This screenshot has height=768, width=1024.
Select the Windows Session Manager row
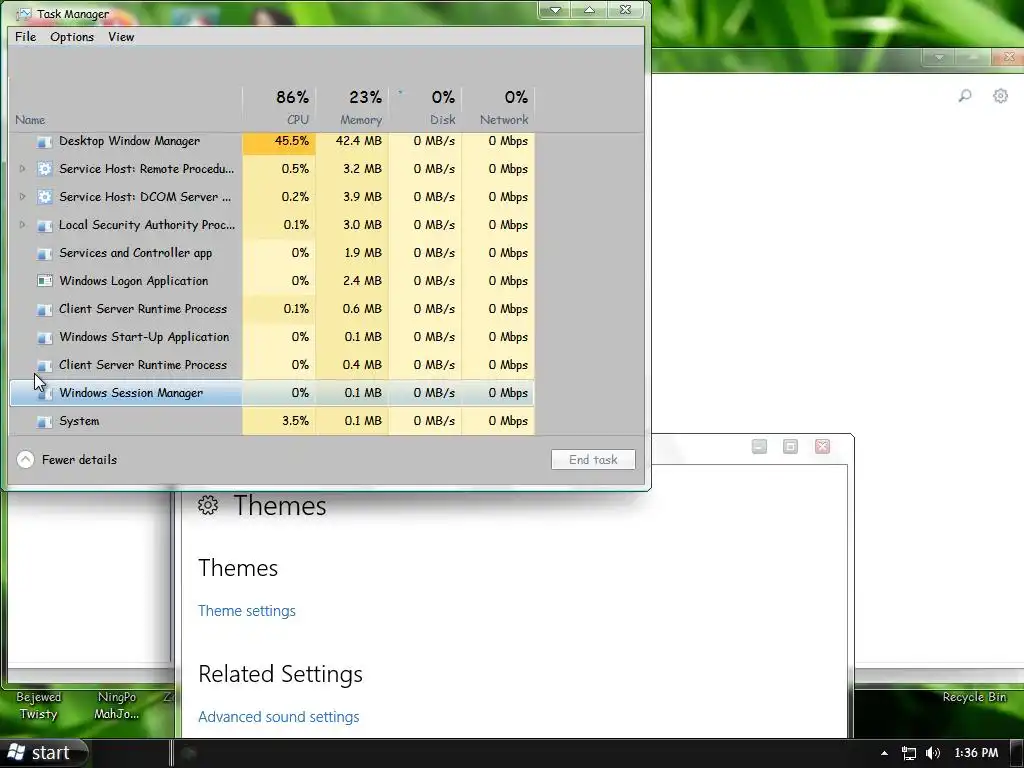[x=272, y=393]
